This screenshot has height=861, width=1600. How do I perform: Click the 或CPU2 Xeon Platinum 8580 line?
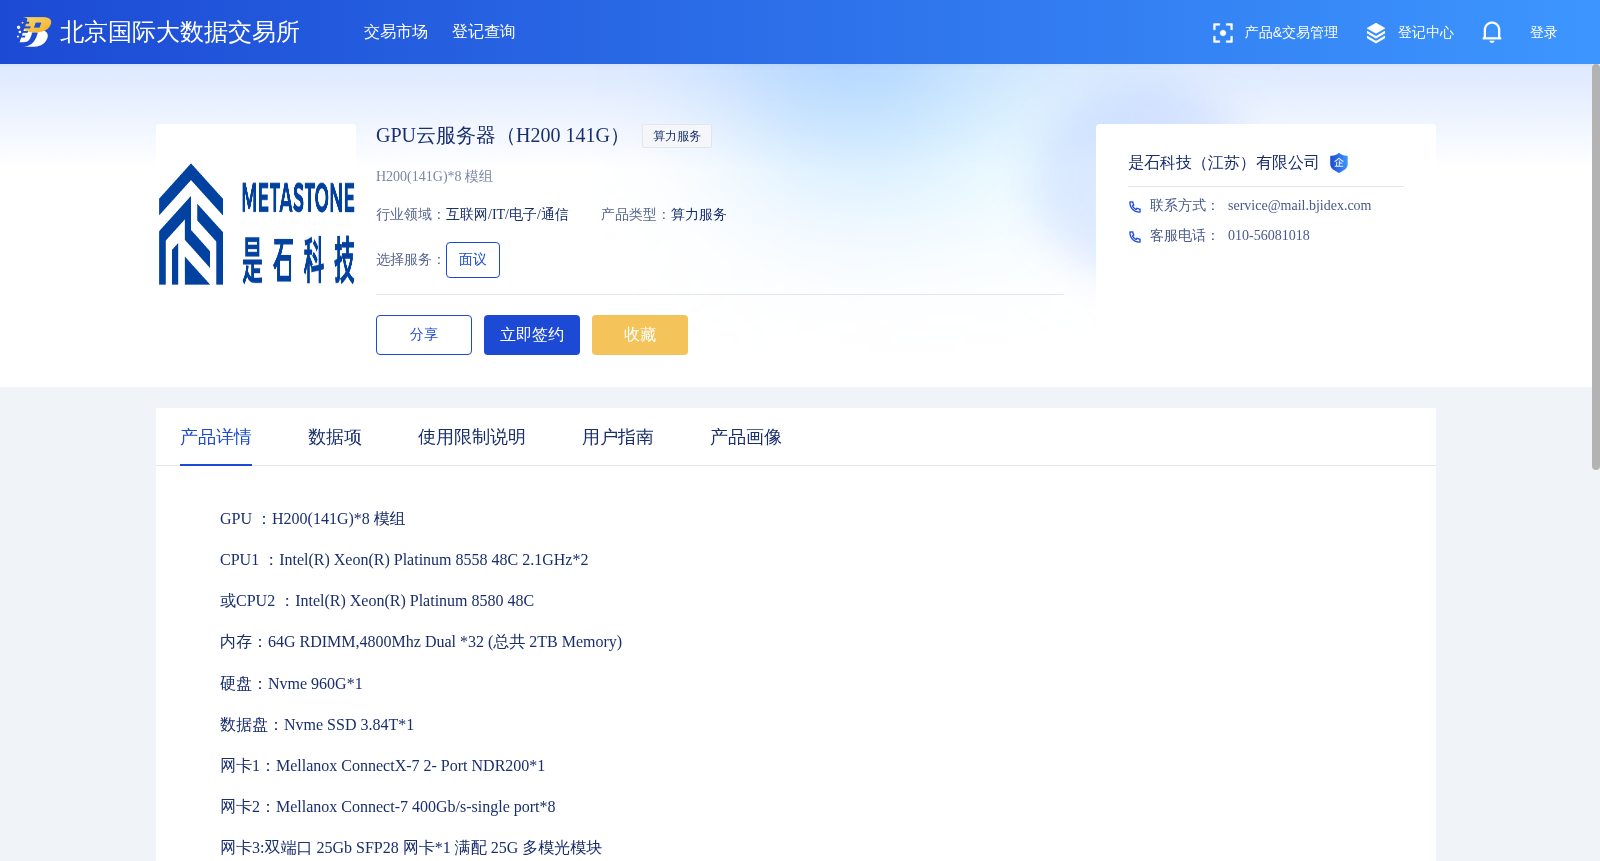click(377, 601)
